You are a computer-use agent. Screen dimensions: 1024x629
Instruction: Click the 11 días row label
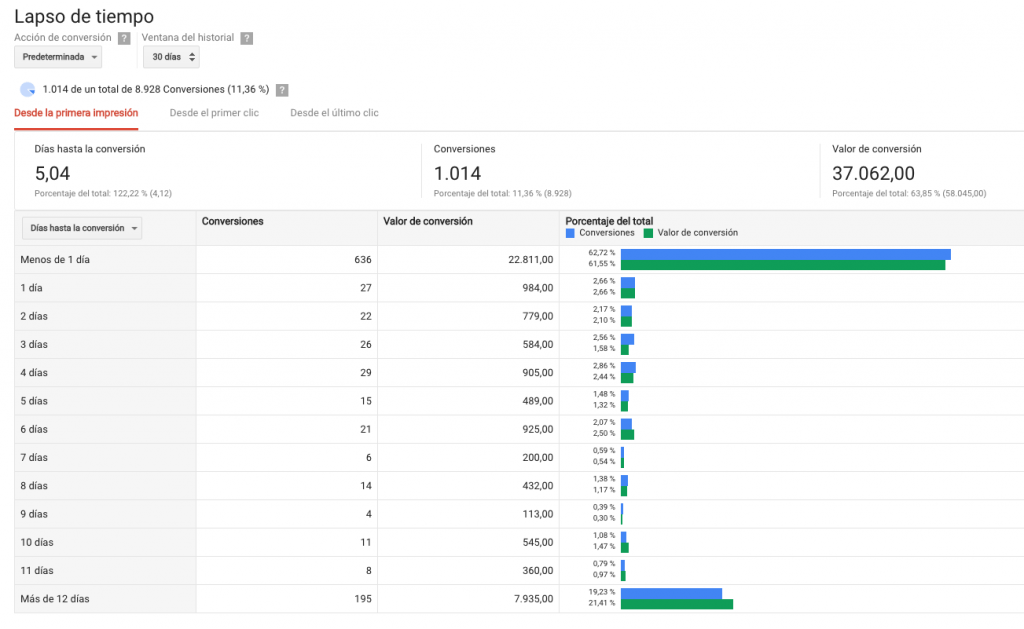point(37,571)
